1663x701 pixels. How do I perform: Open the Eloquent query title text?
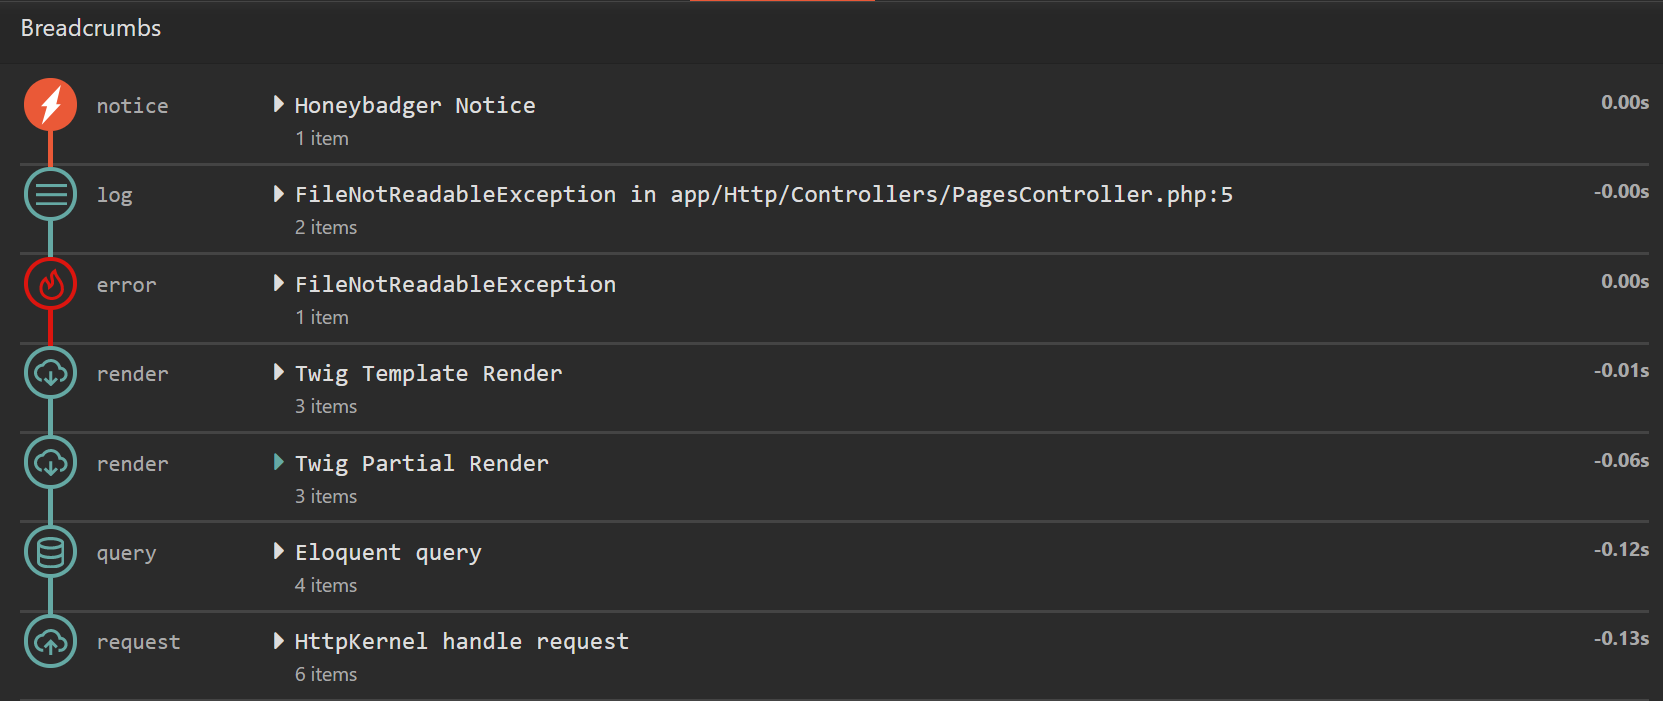(x=388, y=553)
